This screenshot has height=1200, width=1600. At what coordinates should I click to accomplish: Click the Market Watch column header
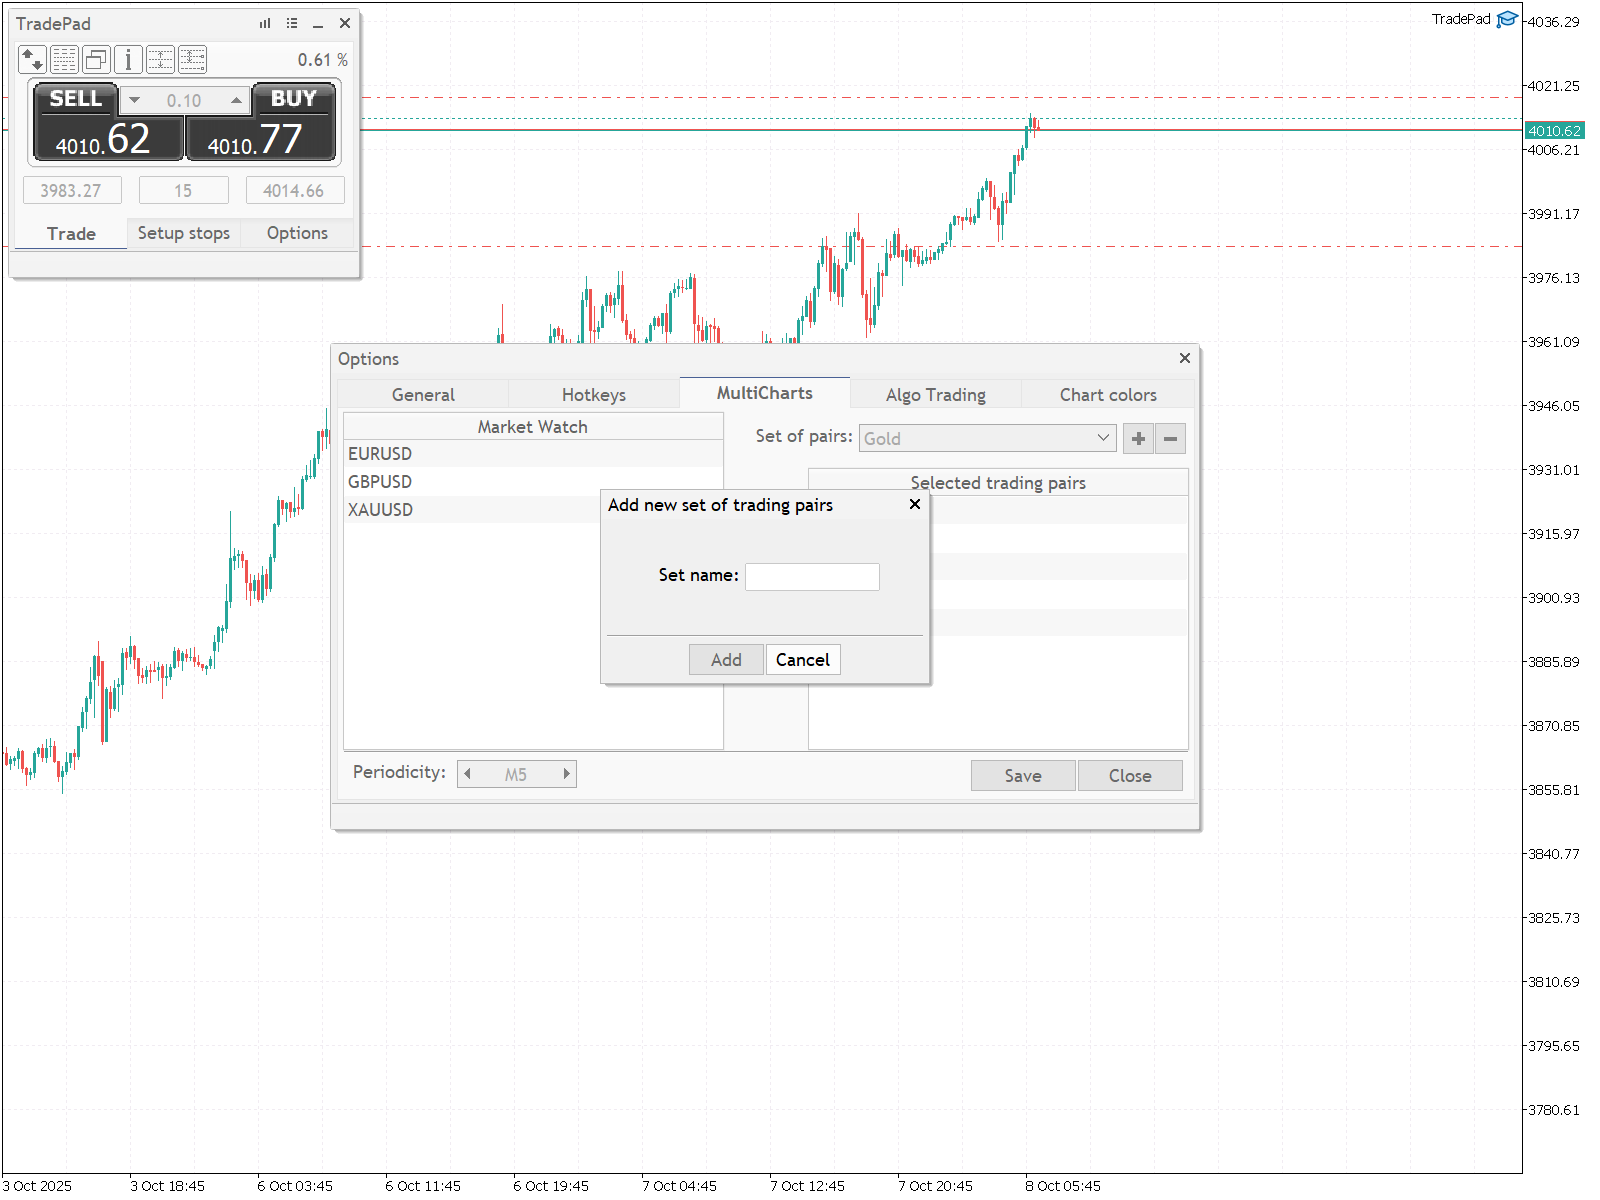point(533,427)
